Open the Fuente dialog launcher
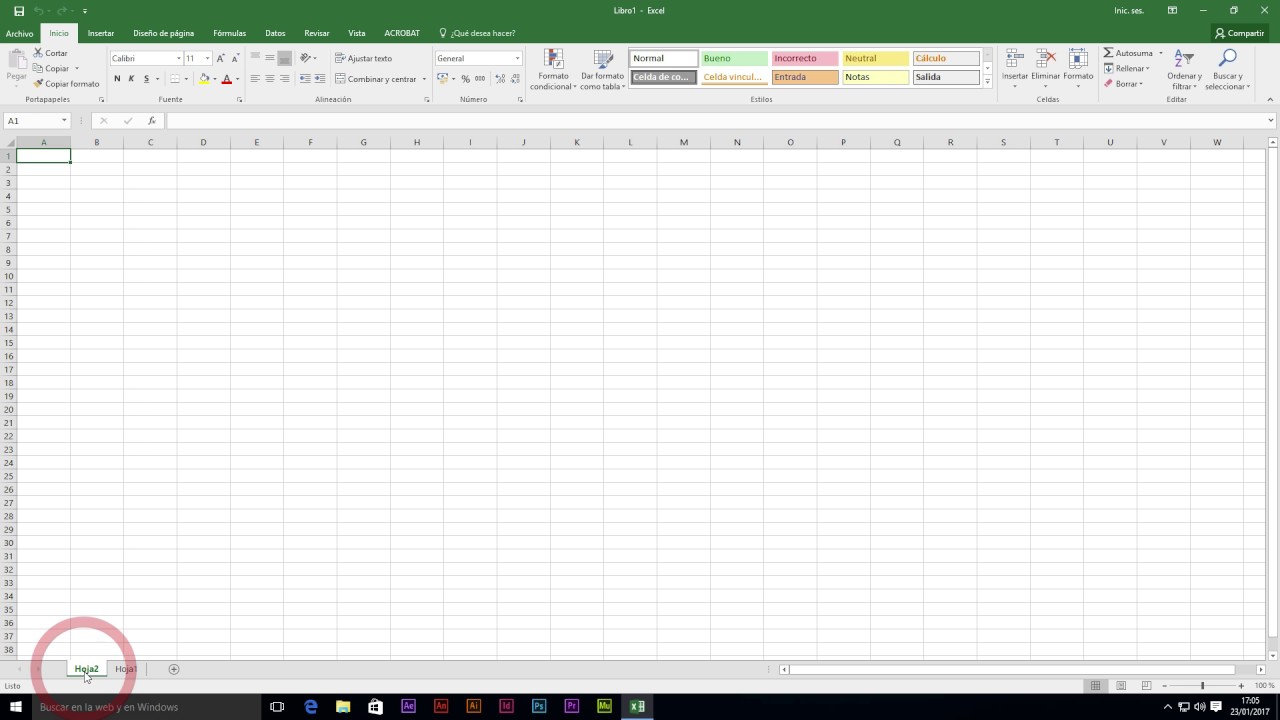The image size is (1280, 720). pos(239,100)
